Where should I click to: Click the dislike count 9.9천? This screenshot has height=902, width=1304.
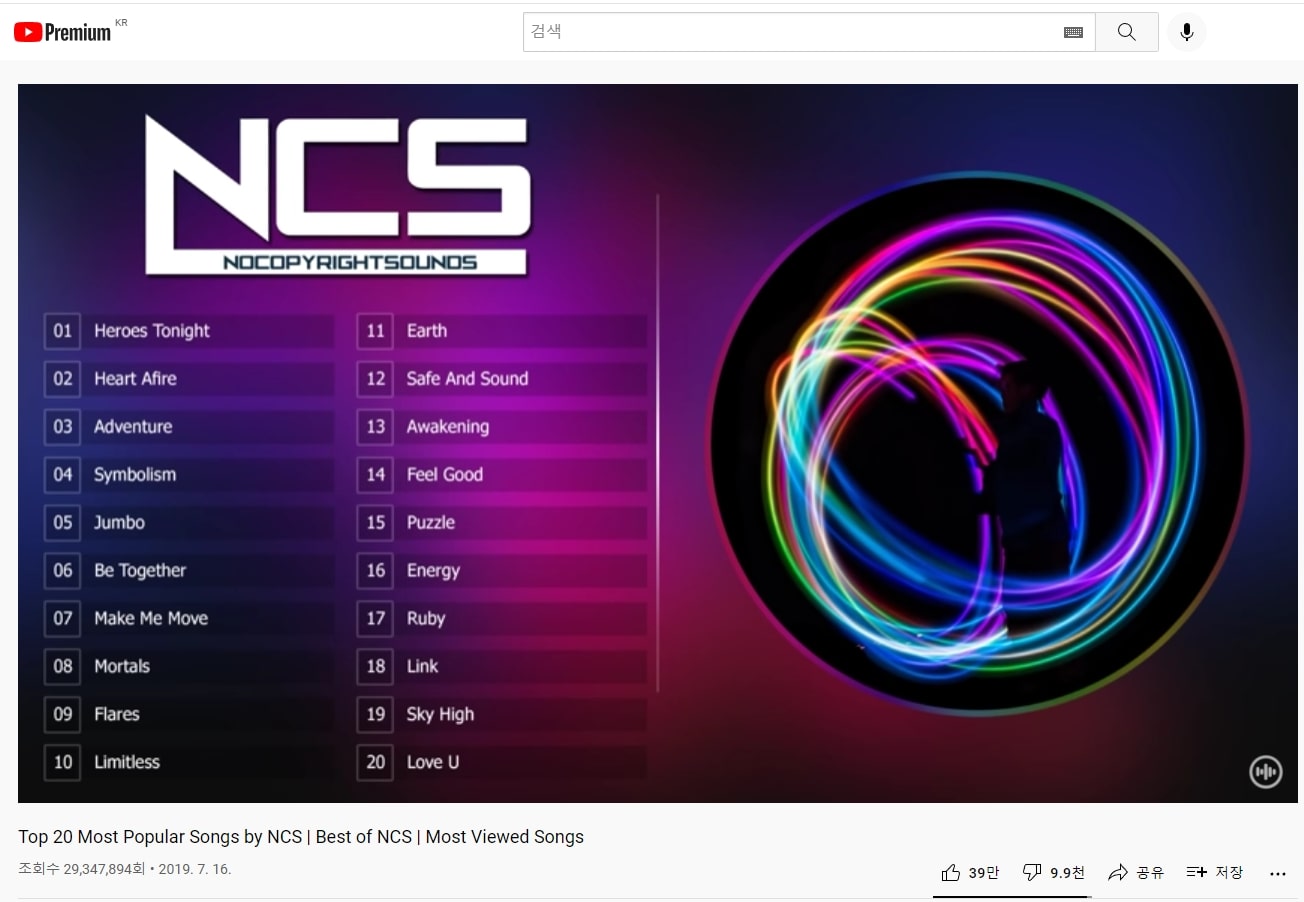pos(1067,873)
